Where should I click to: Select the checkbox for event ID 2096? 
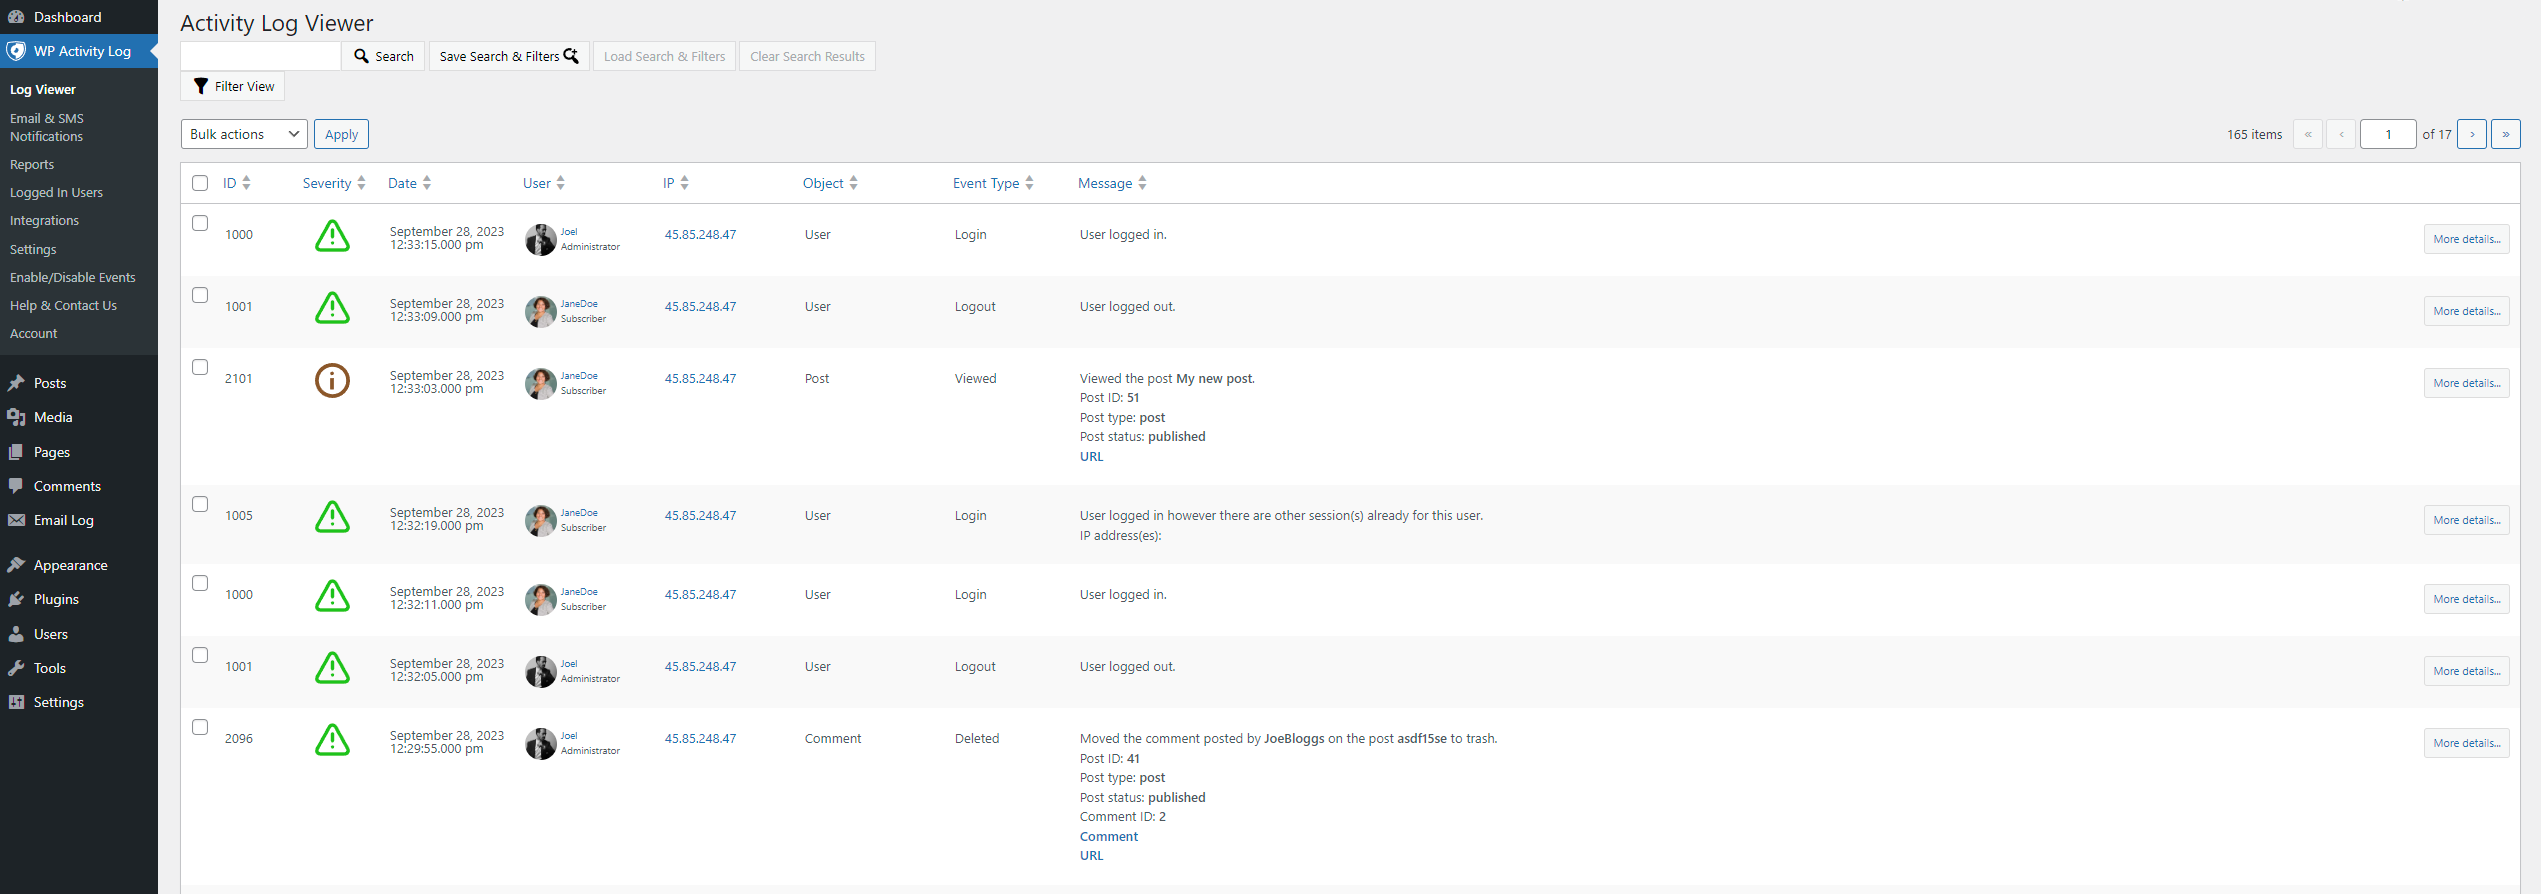[x=200, y=727]
